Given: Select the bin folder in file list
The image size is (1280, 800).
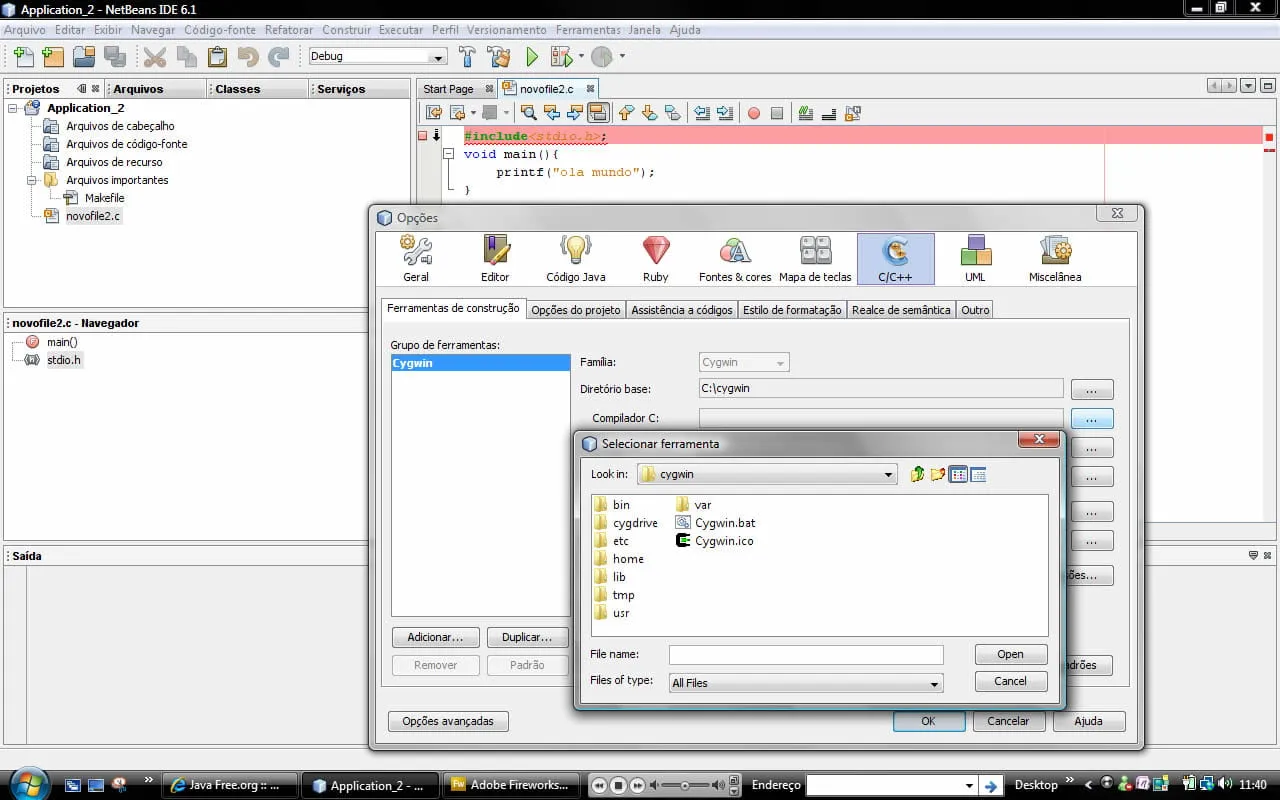Looking at the screenshot, I should tap(611, 505).
